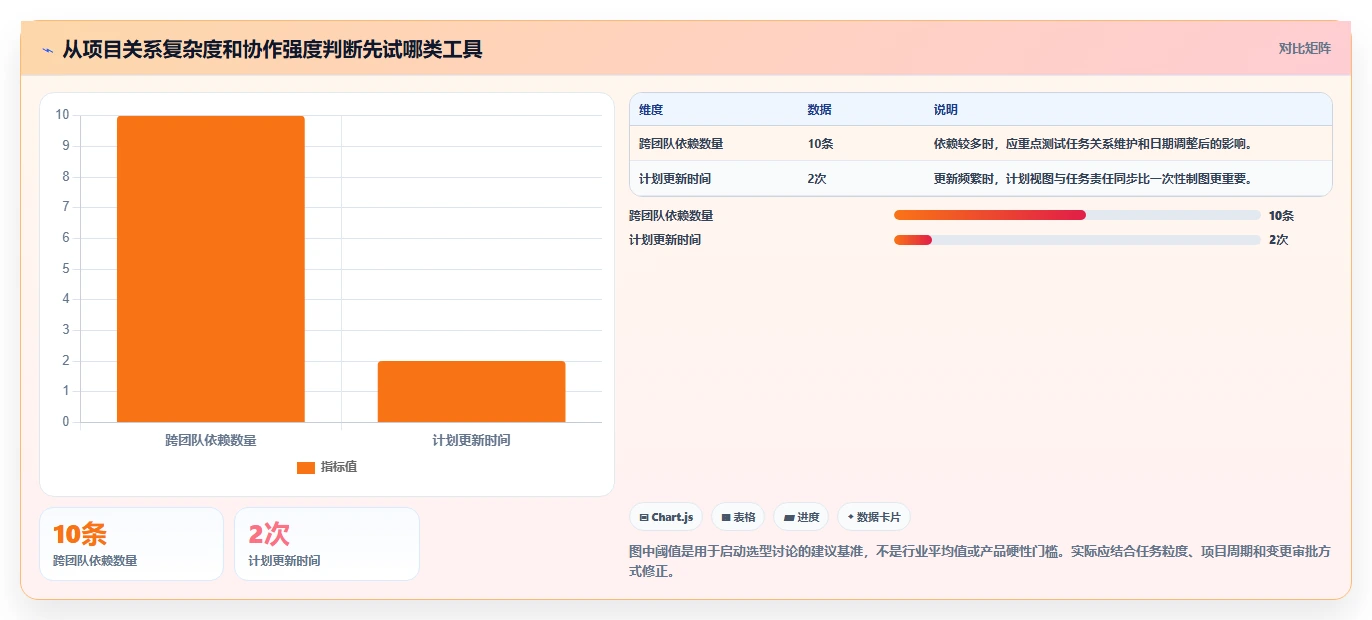Click the 跨团队依赖数量 orange bar in the chart
Image resolution: width=1372 pixels, height=620 pixels.
tap(211, 269)
